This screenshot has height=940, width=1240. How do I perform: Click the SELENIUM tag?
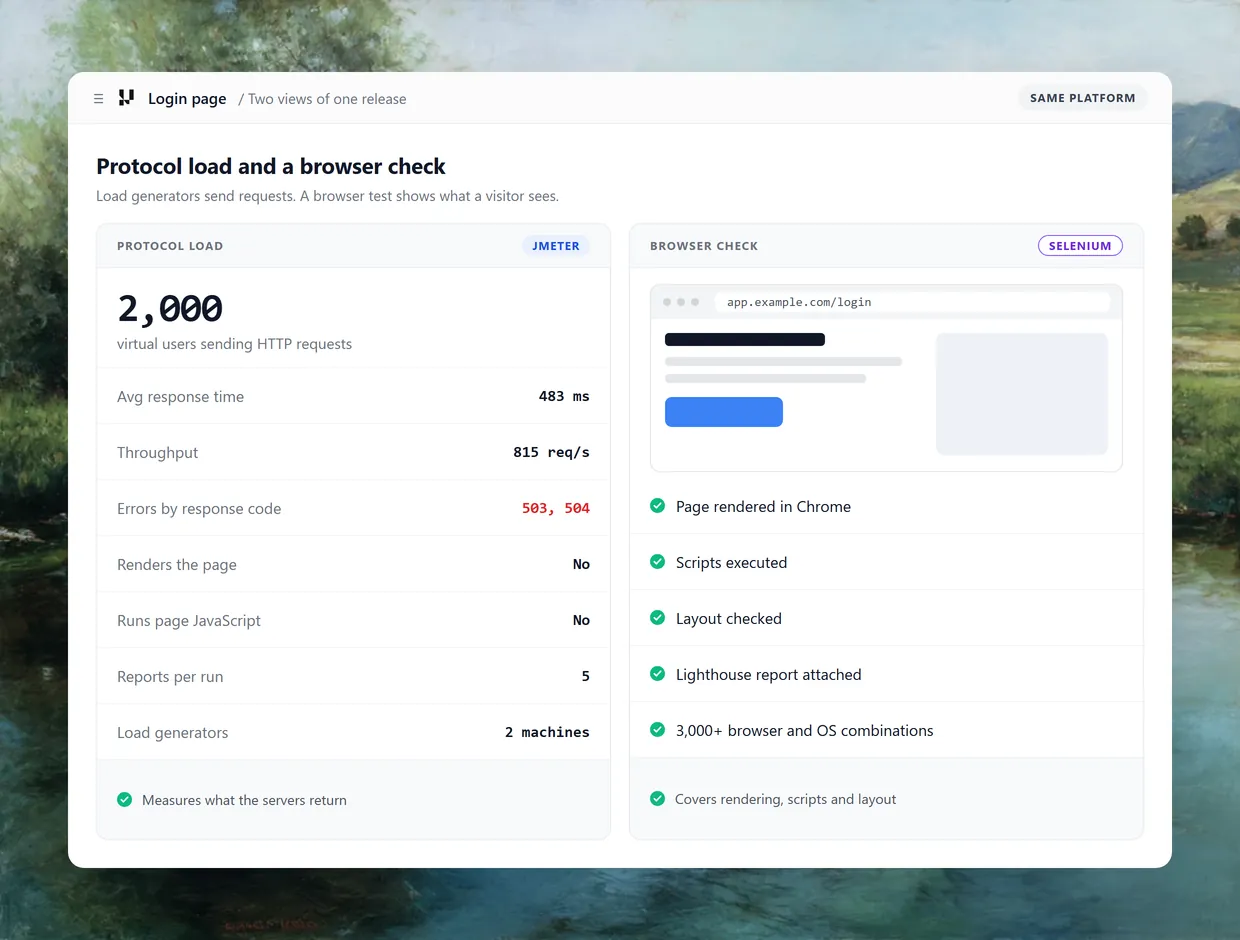click(x=1080, y=246)
